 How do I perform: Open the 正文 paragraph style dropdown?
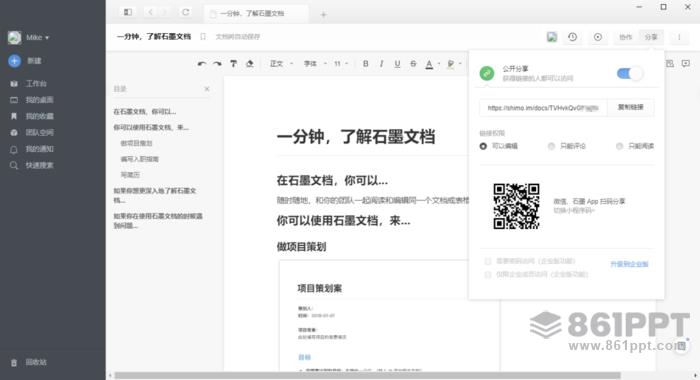click(x=281, y=64)
